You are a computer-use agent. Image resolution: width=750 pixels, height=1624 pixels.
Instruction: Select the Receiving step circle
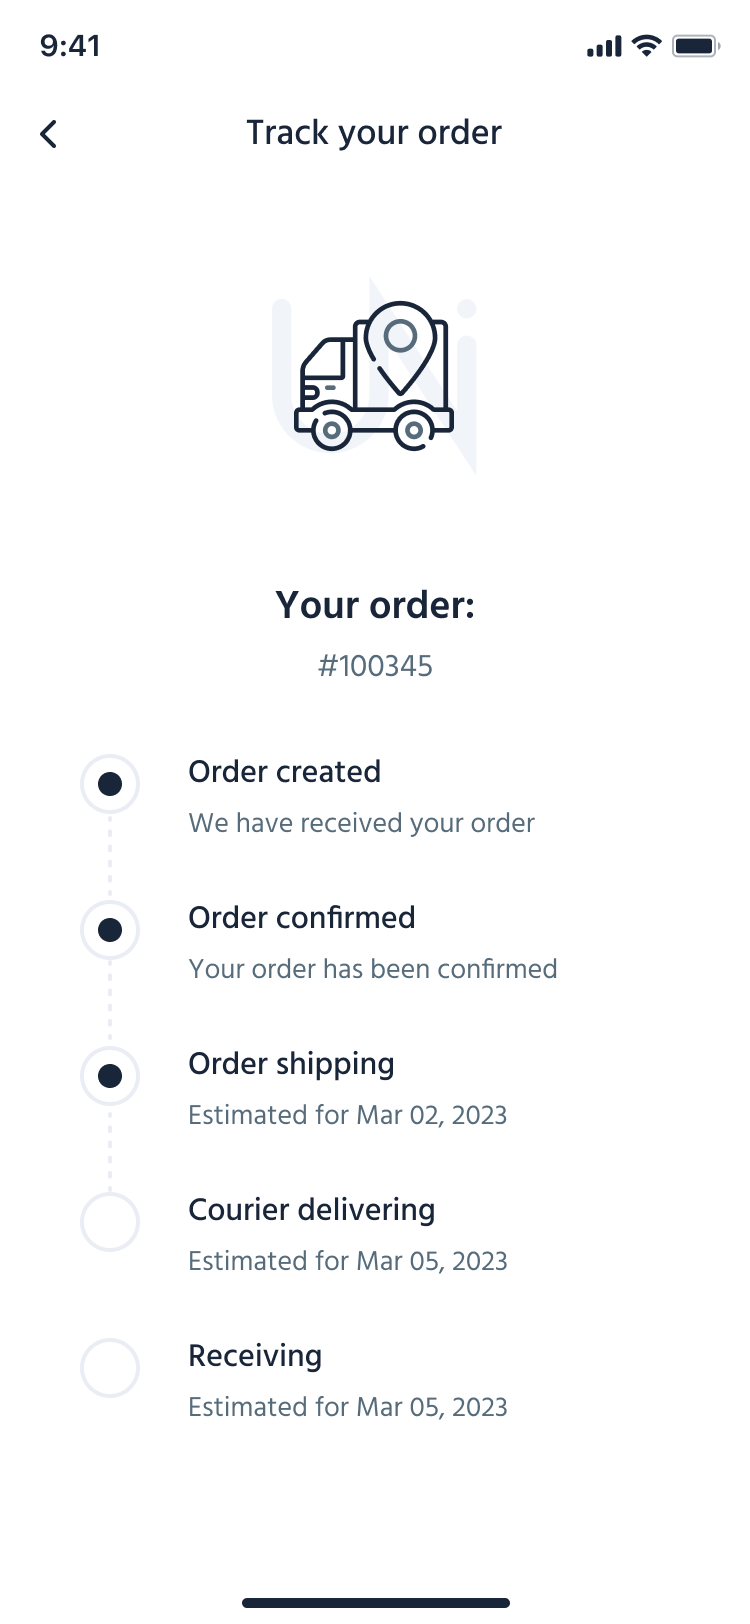pos(110,1368)
